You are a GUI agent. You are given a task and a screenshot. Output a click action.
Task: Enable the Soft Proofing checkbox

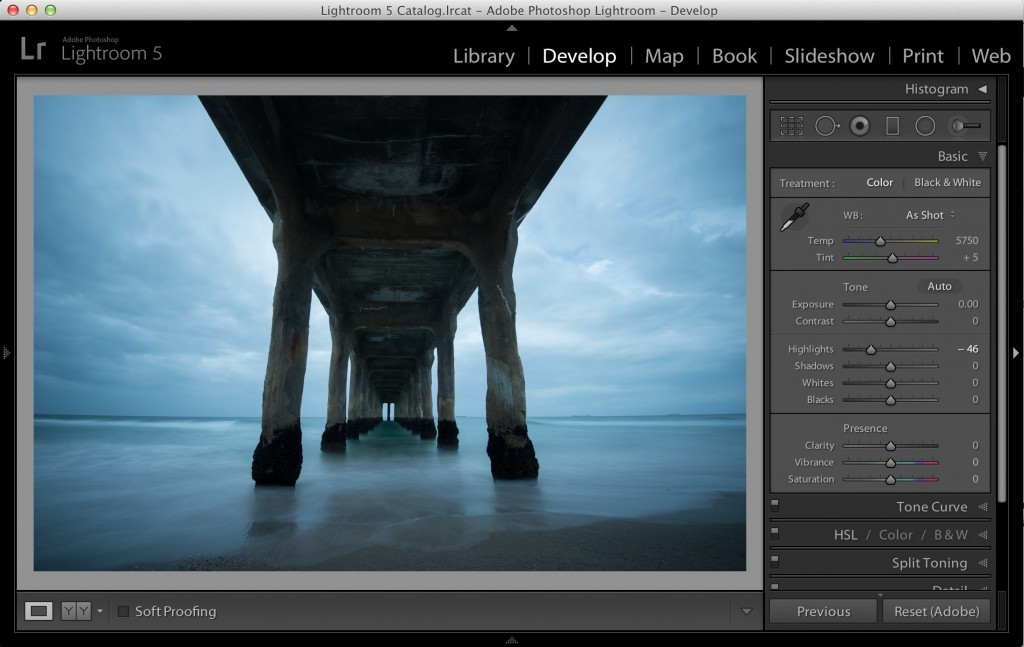tap(123, 611)
